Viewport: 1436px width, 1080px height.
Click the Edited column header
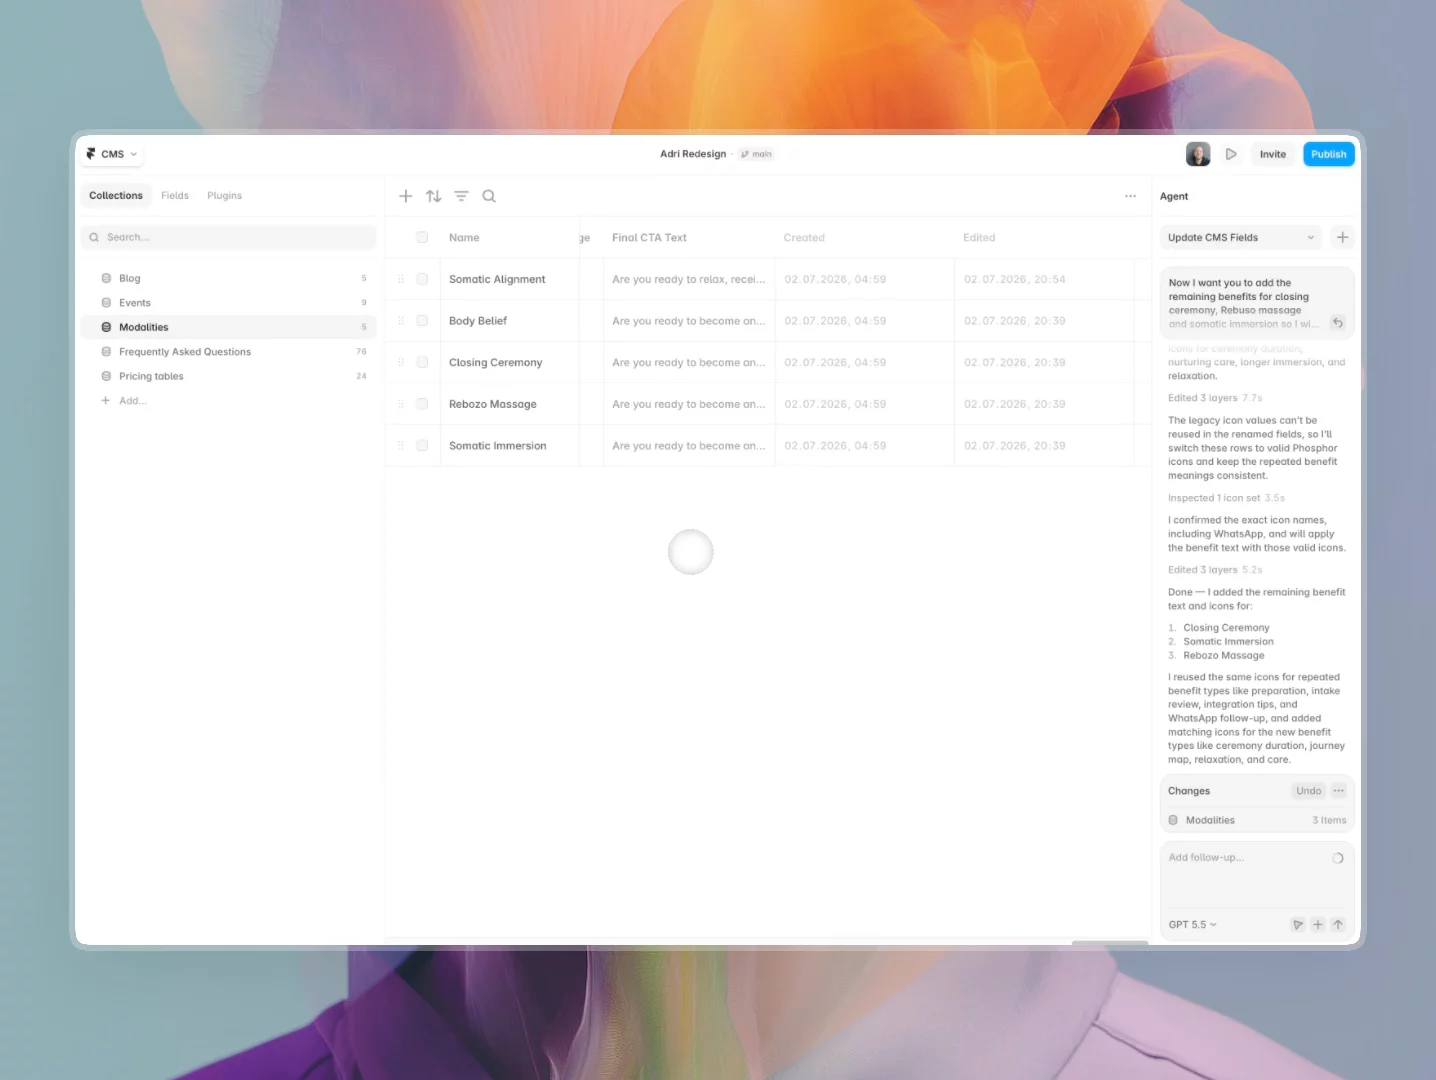tap(979, 238)
